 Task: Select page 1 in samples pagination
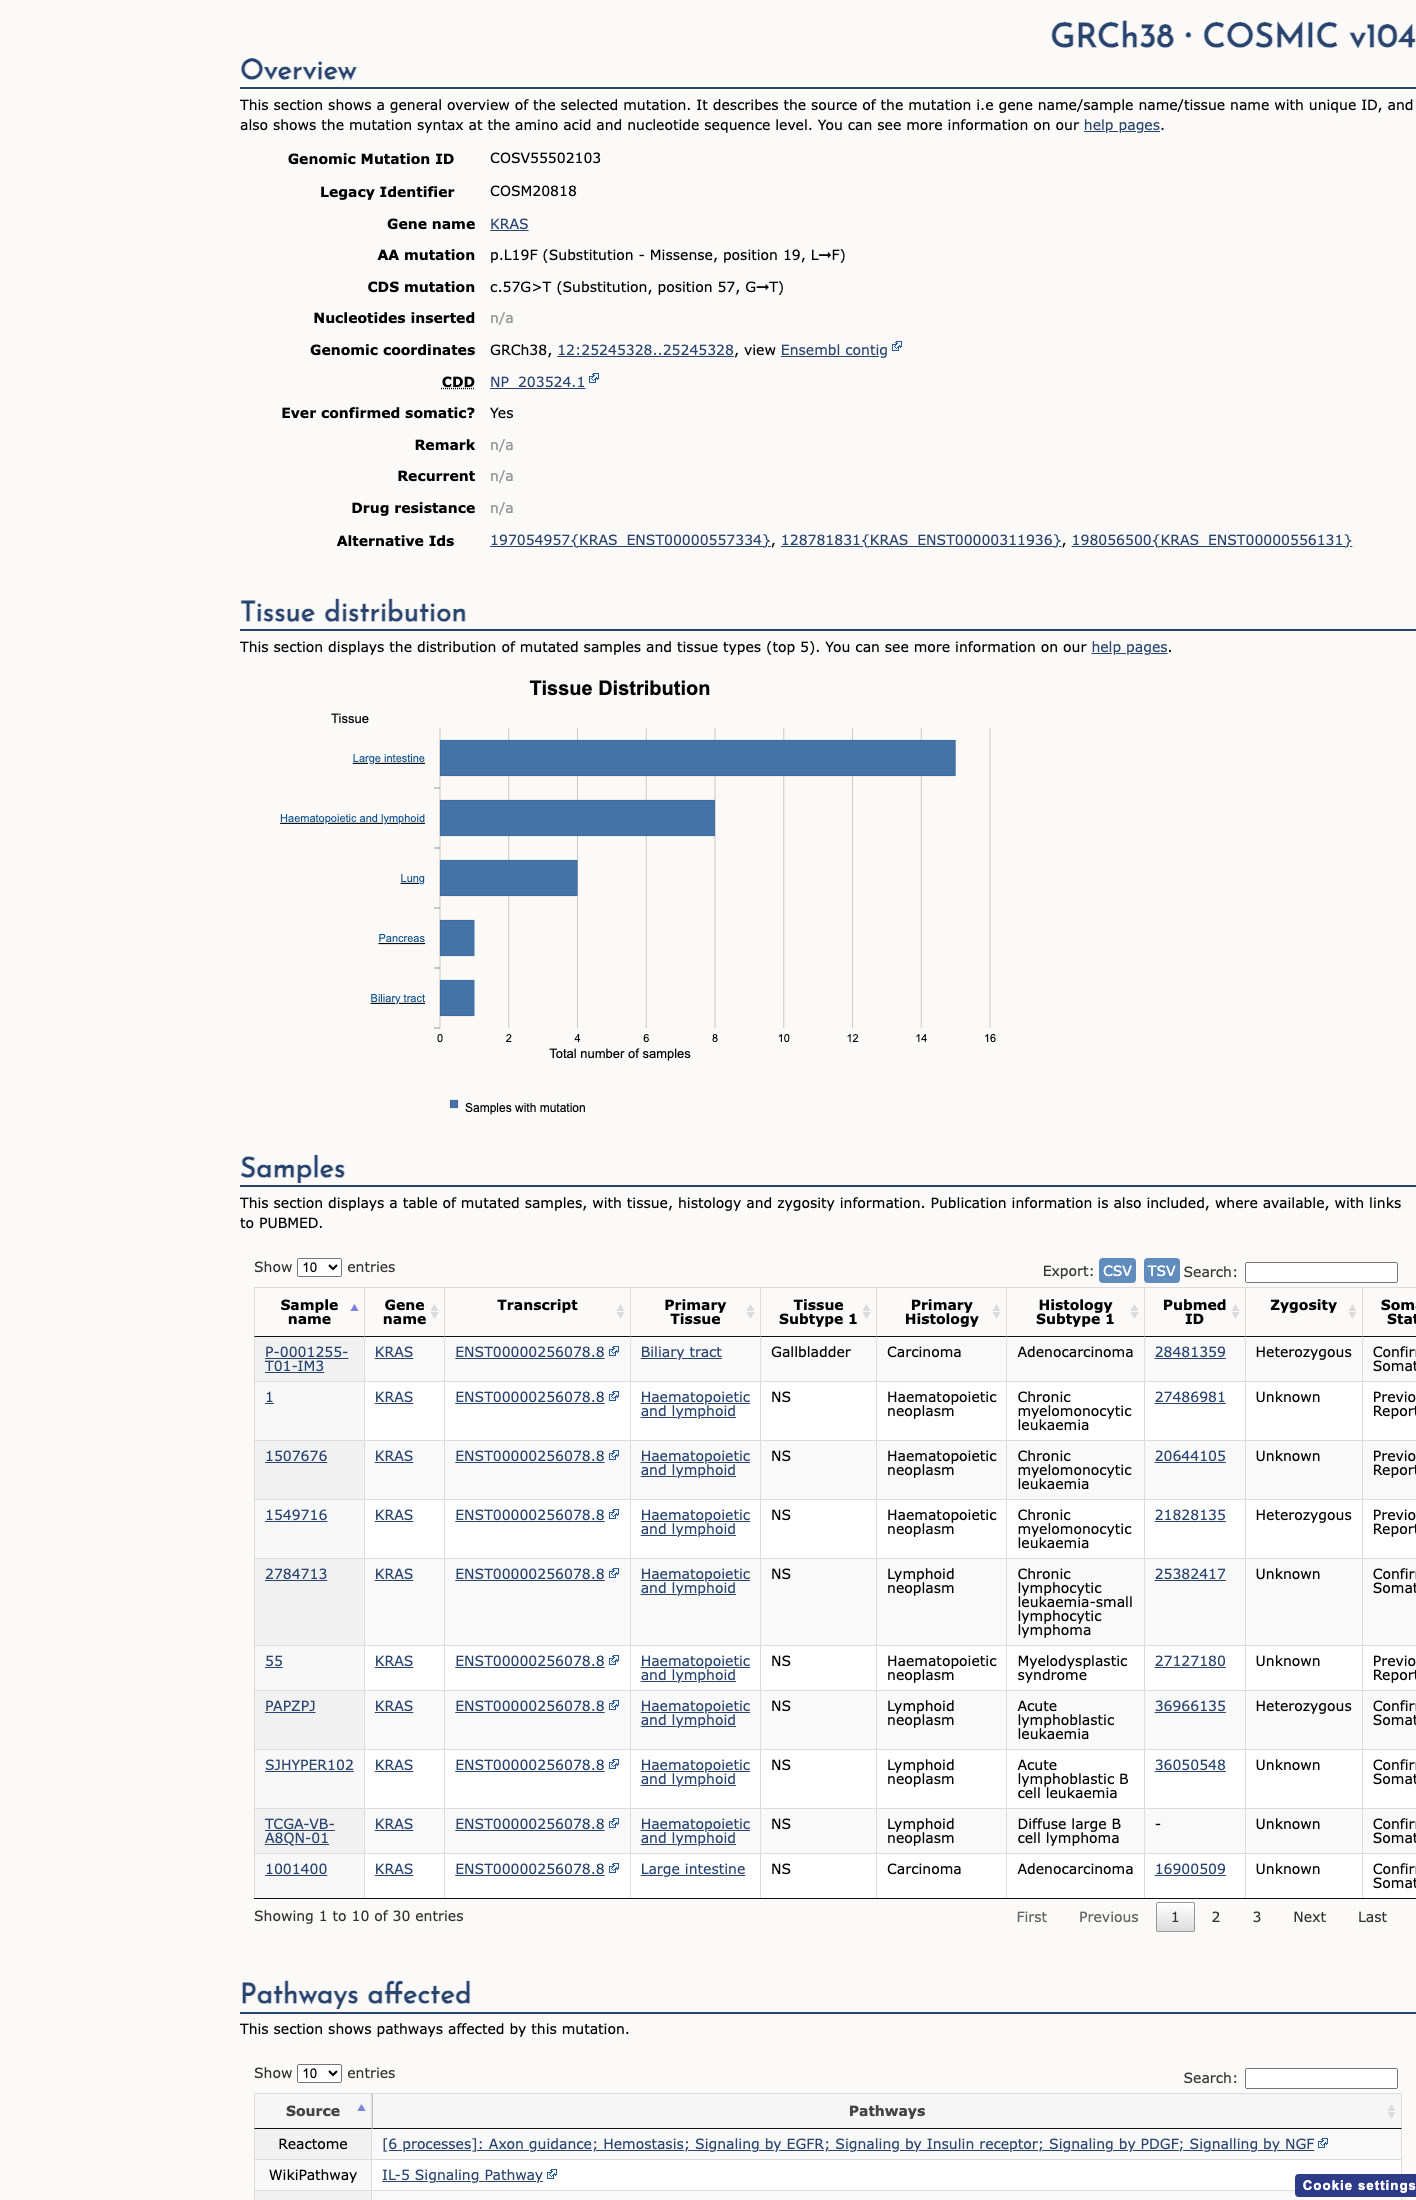click(1175, 1917)
